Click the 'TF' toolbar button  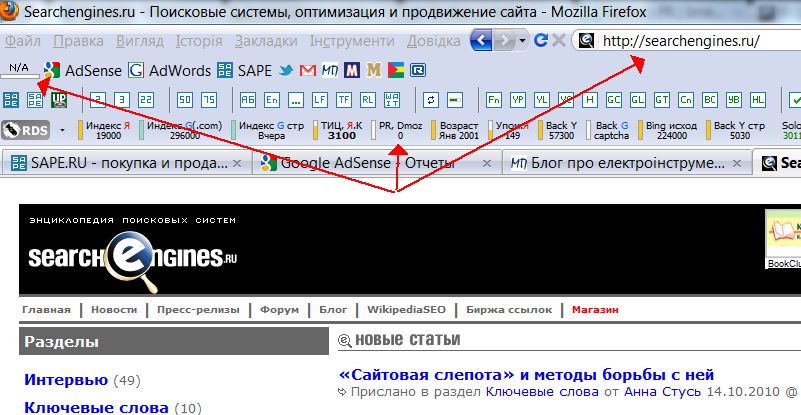344,100
